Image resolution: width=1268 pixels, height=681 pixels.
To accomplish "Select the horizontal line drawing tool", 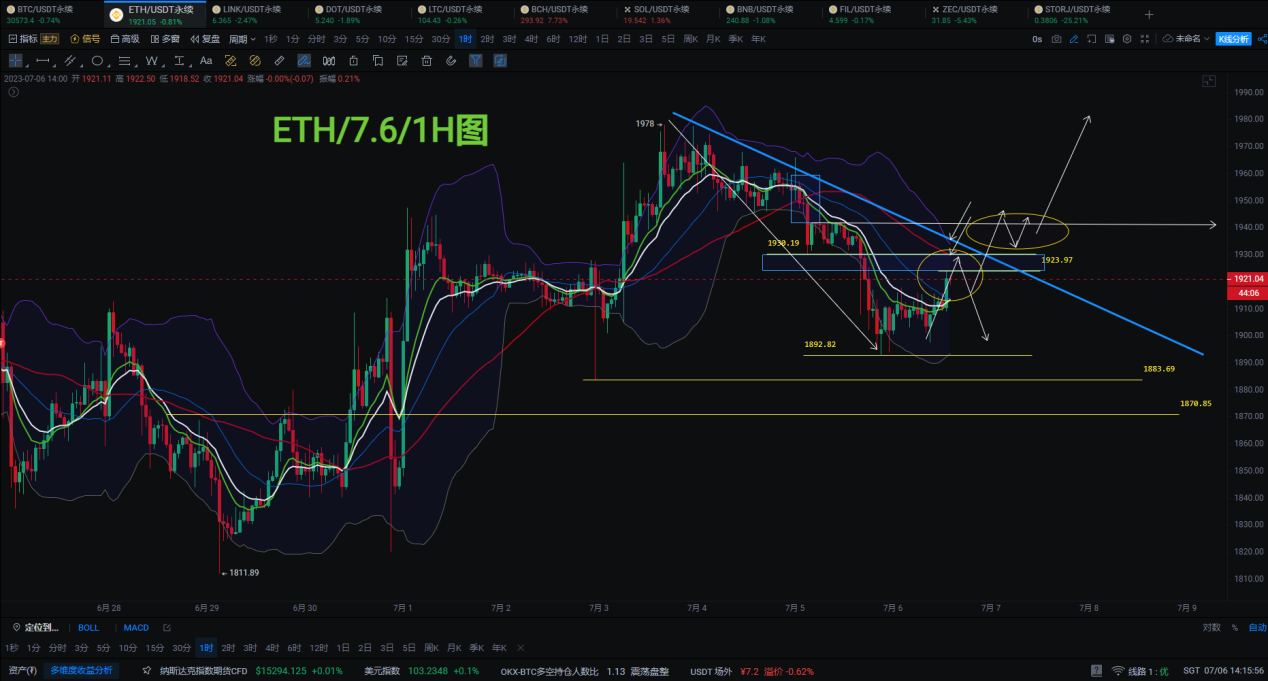I will click(x=41, y=61).
